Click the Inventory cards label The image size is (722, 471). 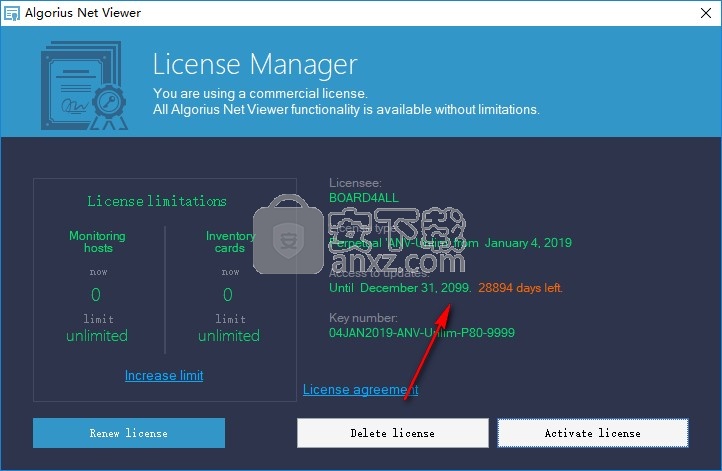coord(230,242)
